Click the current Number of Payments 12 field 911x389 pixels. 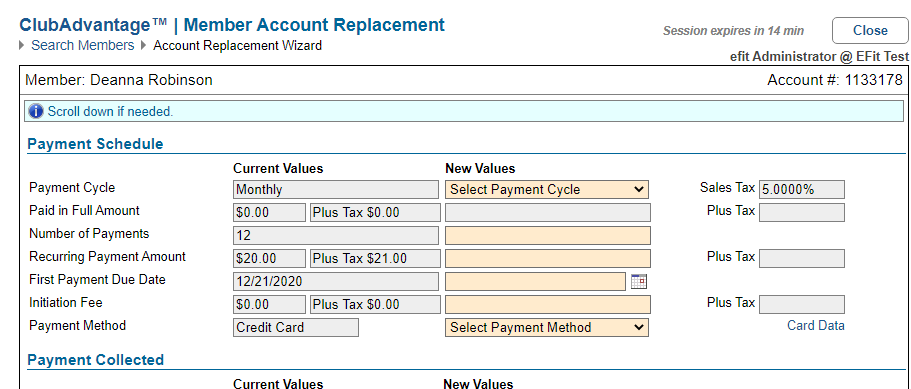(336, 235)
